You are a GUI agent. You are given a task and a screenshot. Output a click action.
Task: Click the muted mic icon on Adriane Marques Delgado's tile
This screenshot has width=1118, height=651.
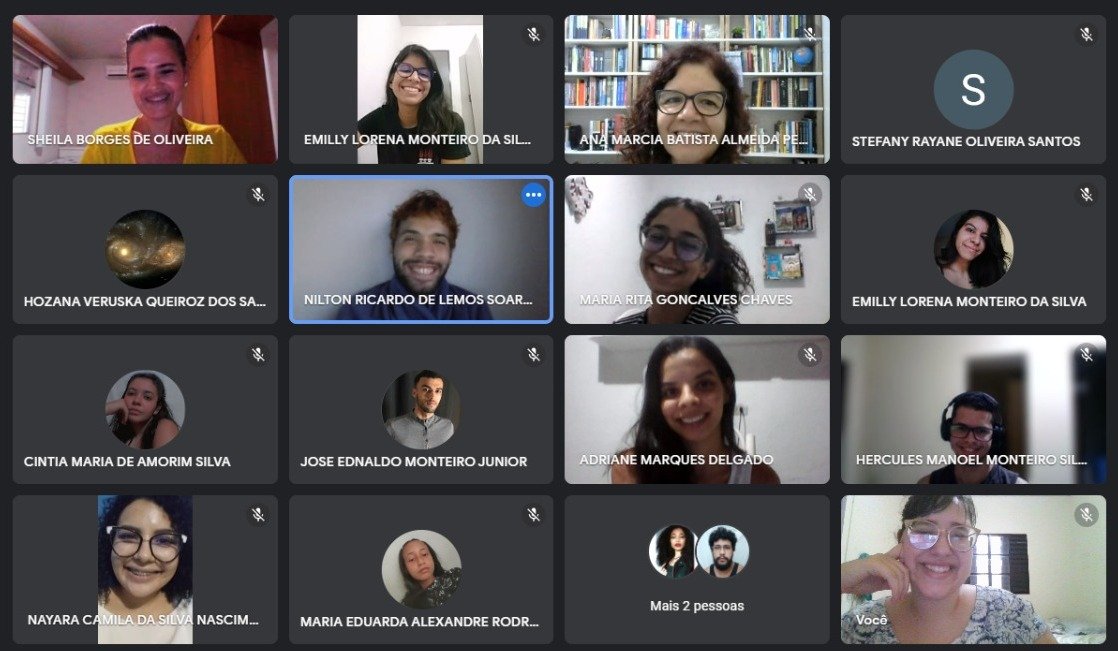coord(810,354)
